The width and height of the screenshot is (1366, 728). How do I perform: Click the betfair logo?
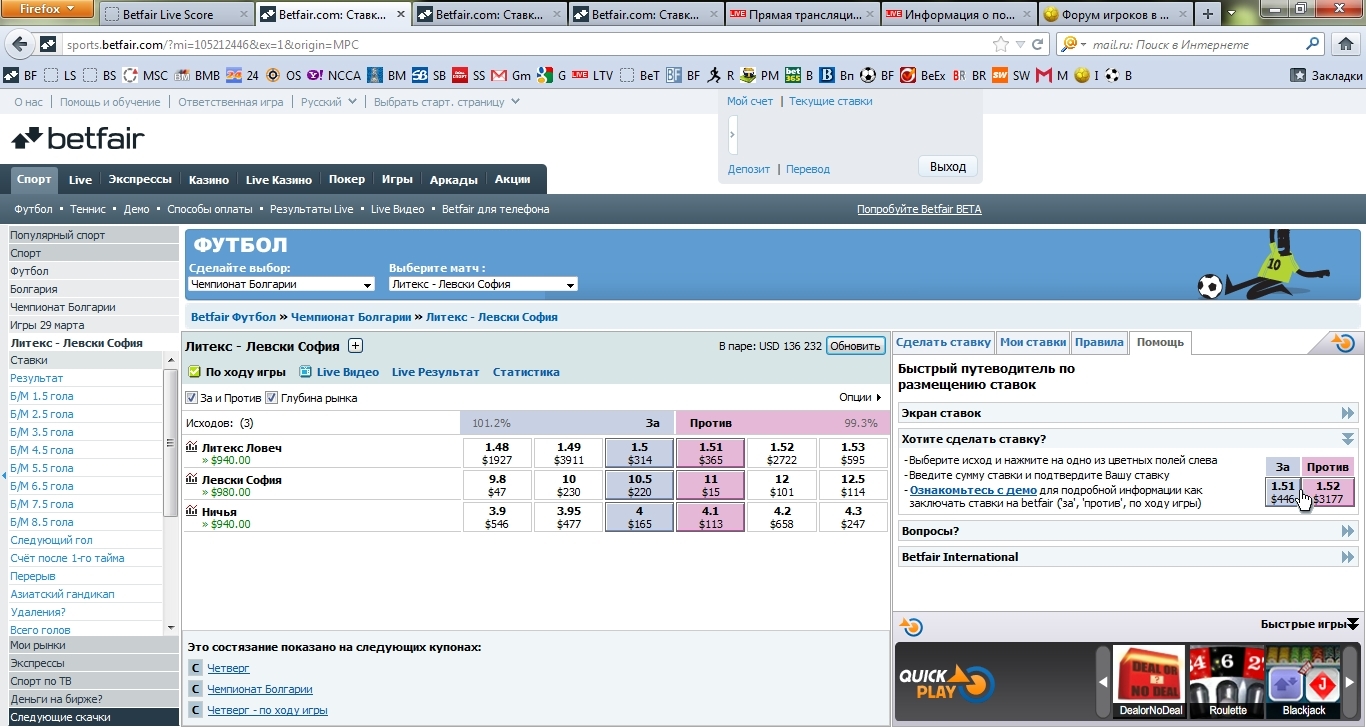pos(77,138)
